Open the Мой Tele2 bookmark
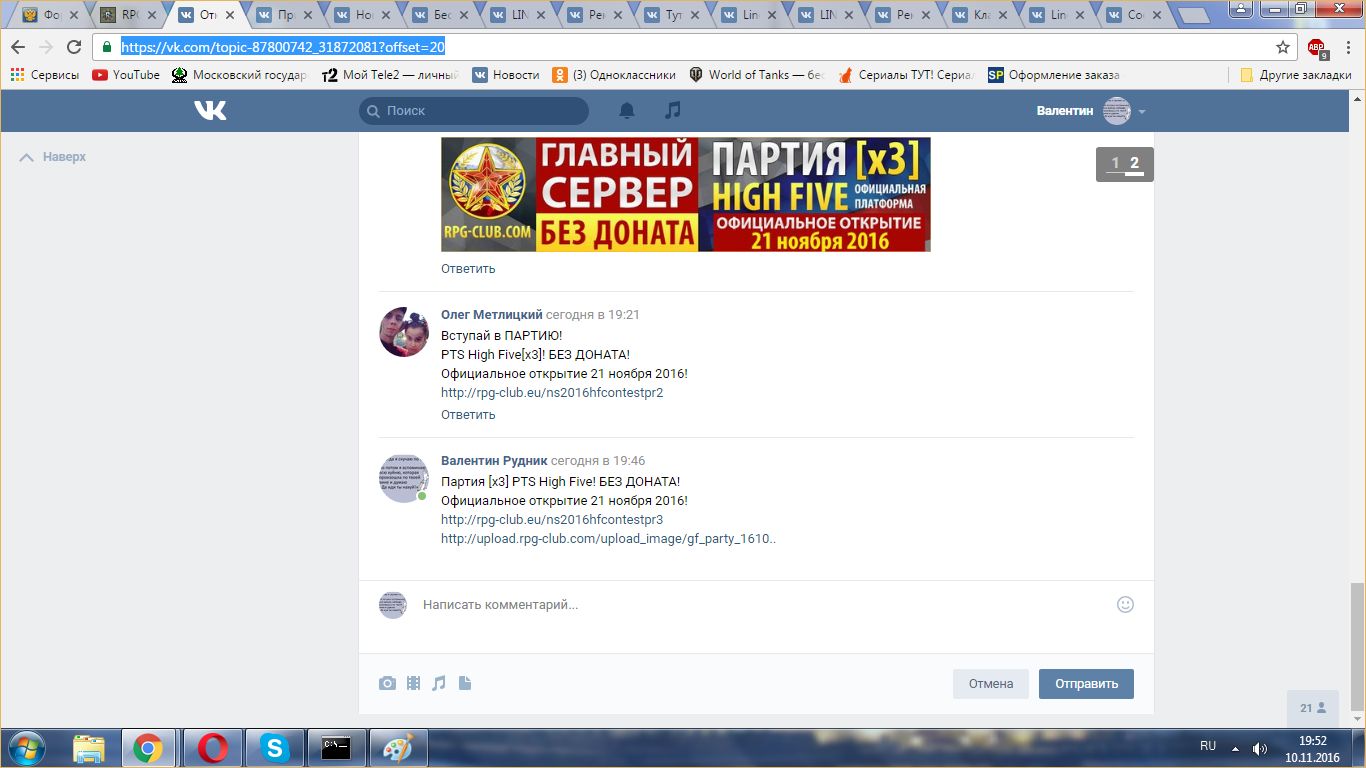Screen dimensions: 1366x768 click(390, 75)
